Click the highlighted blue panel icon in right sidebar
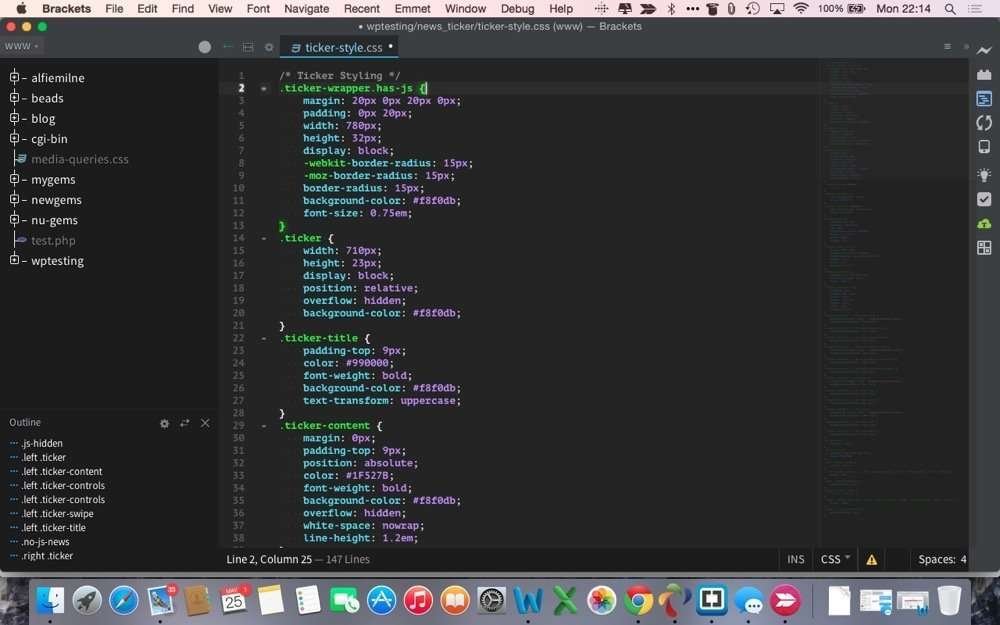This screenshot has height=625, width=1000. [x=984, y=99]
